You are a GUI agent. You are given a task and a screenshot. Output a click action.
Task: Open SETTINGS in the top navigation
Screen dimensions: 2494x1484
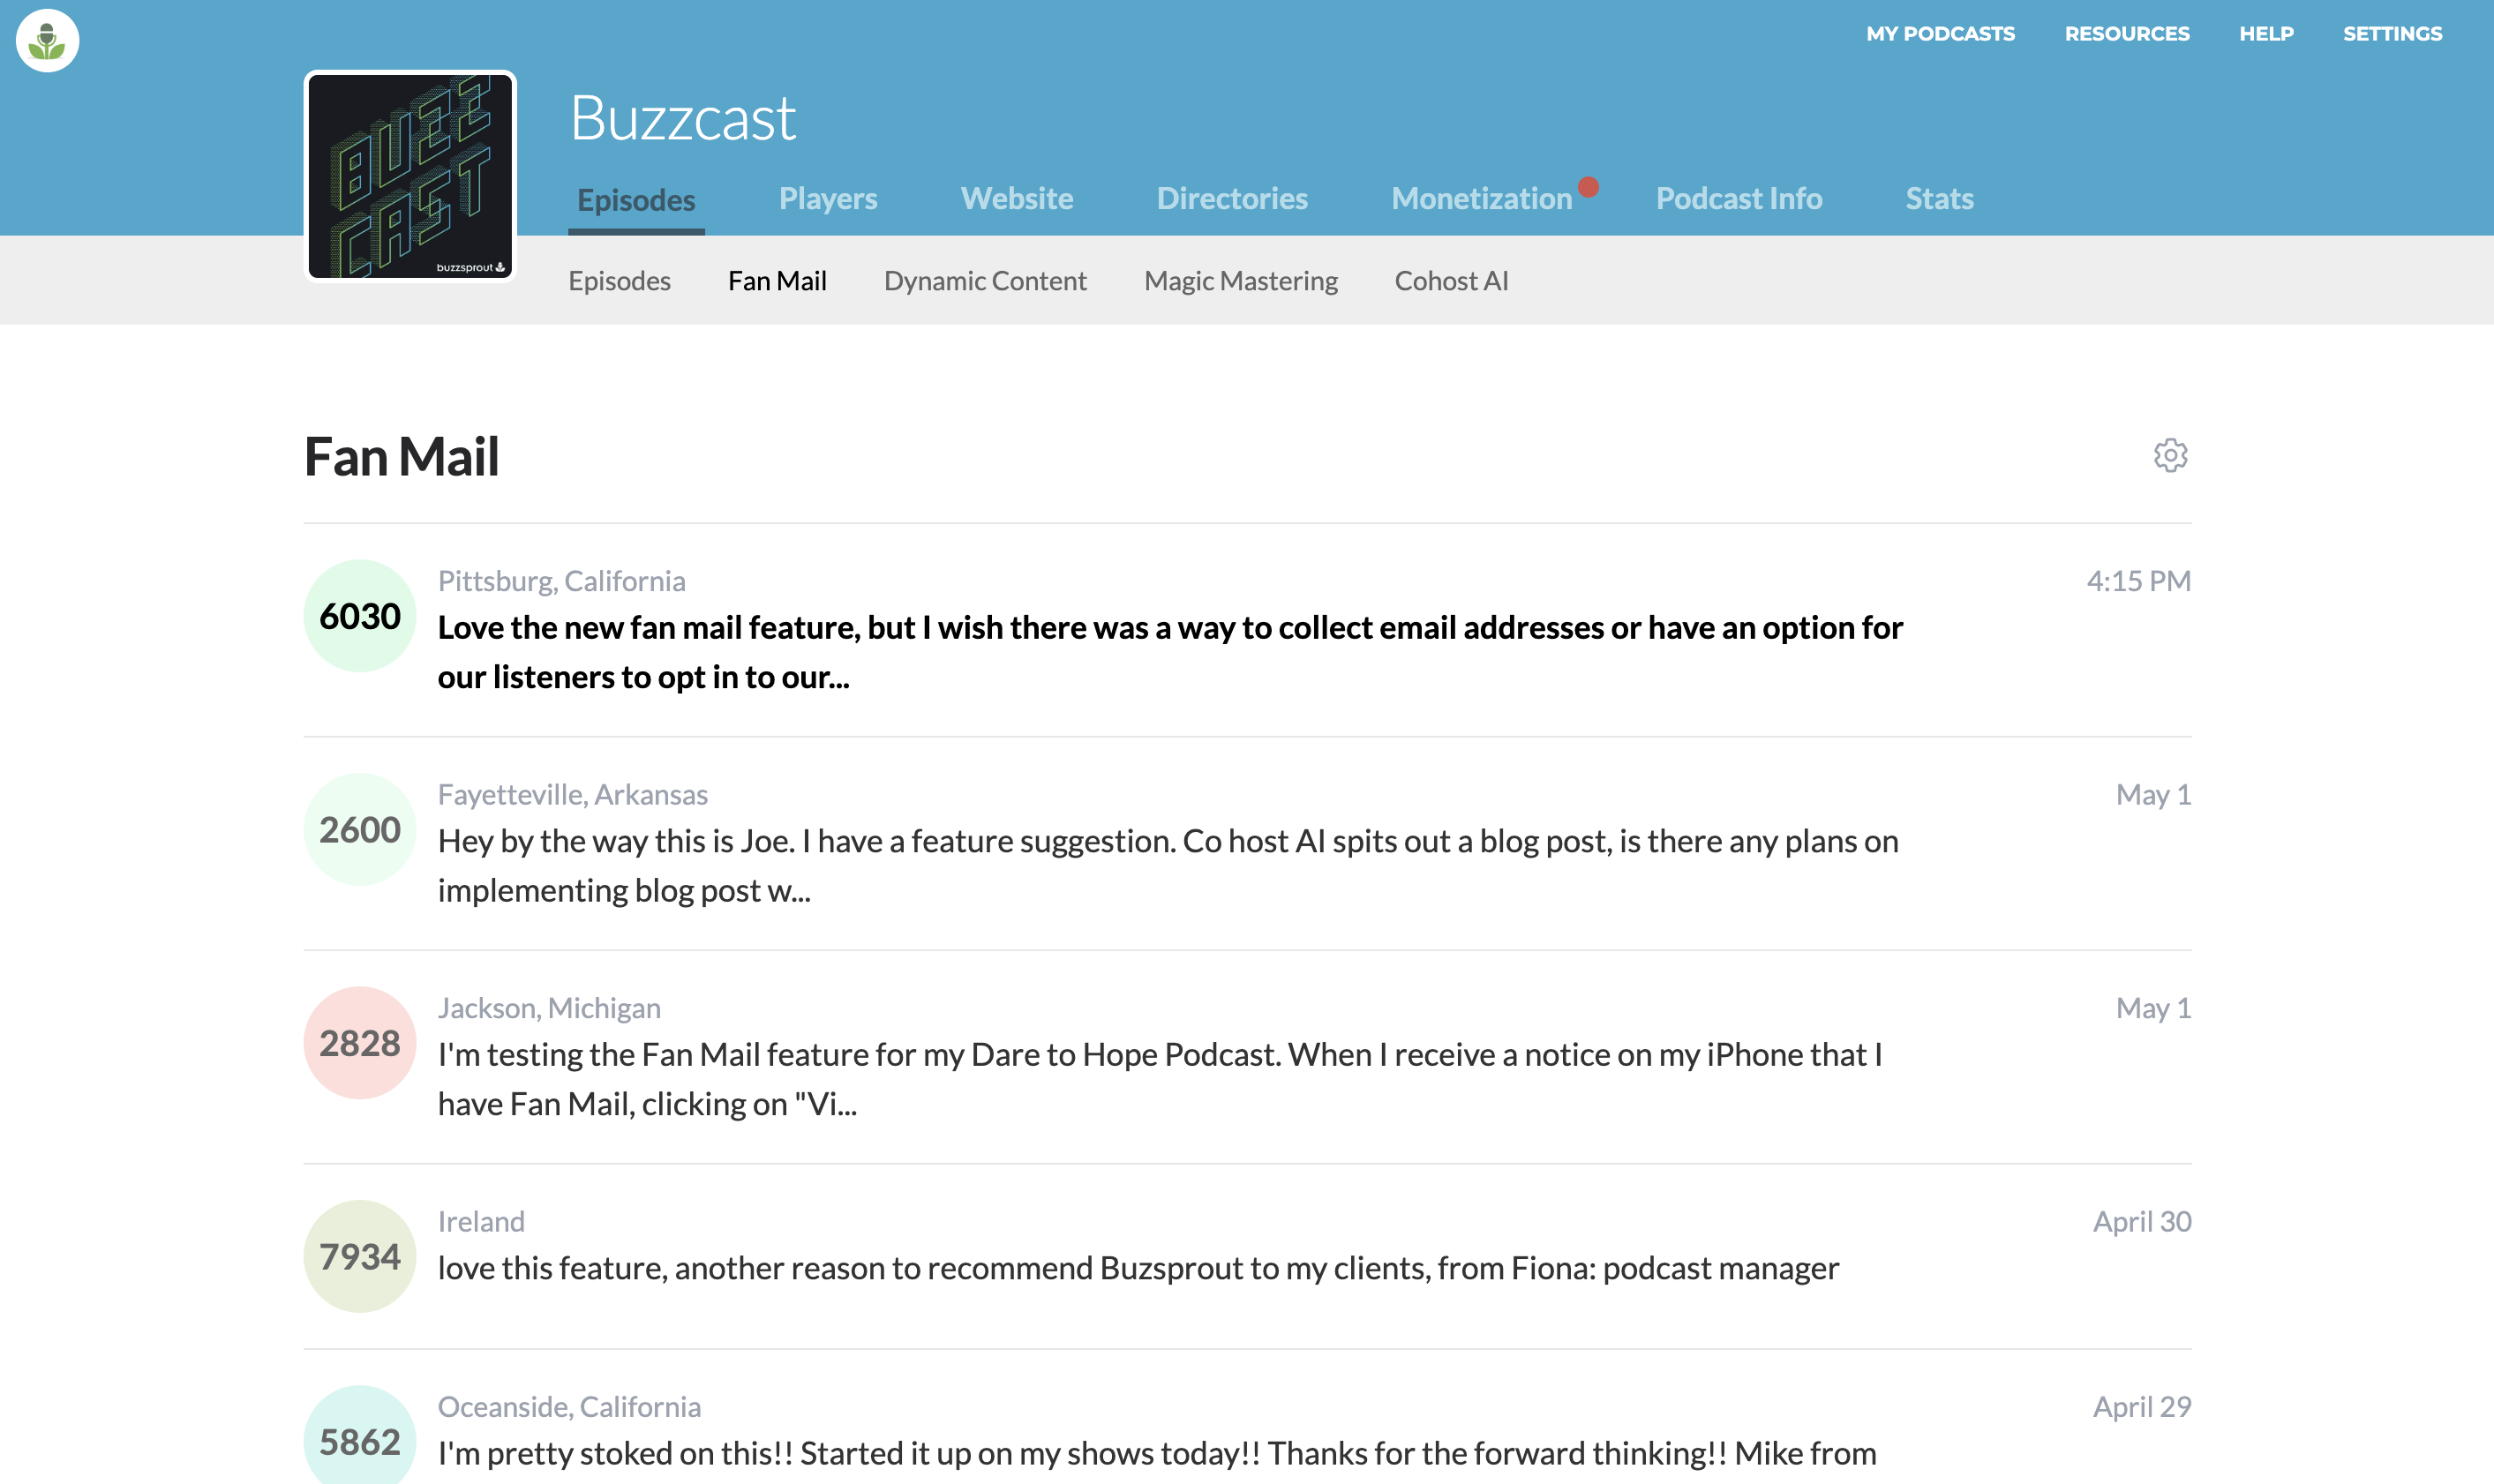(2392, 33)
